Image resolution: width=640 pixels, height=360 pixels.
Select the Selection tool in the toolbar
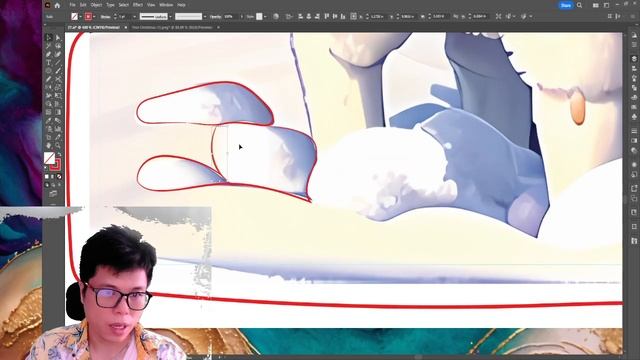click(49, 38)
